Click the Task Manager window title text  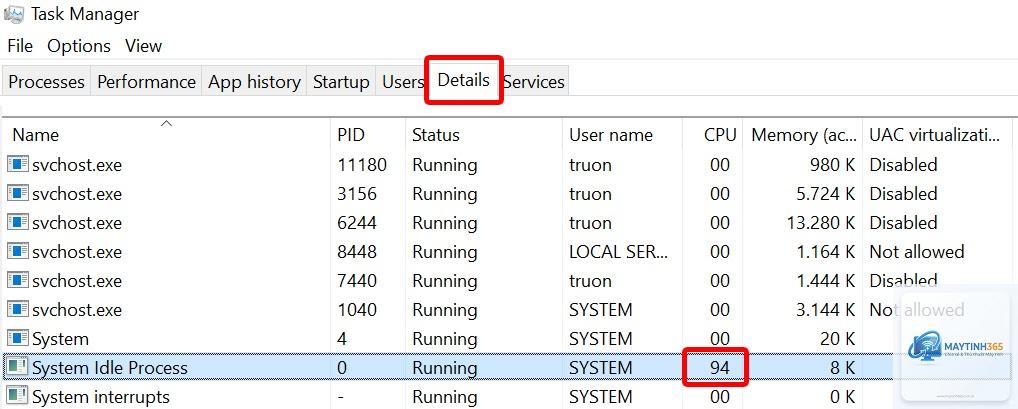(x=85, y=14)
